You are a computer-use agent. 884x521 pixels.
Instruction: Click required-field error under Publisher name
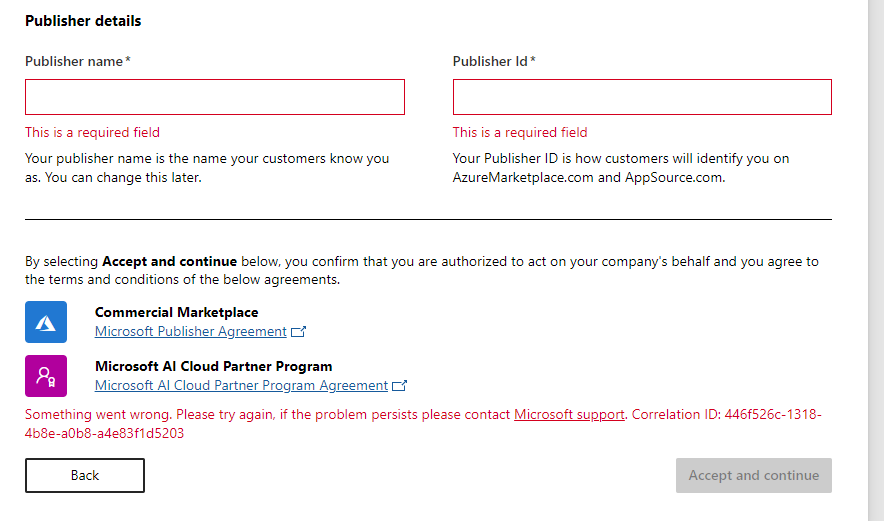(92, 133)
